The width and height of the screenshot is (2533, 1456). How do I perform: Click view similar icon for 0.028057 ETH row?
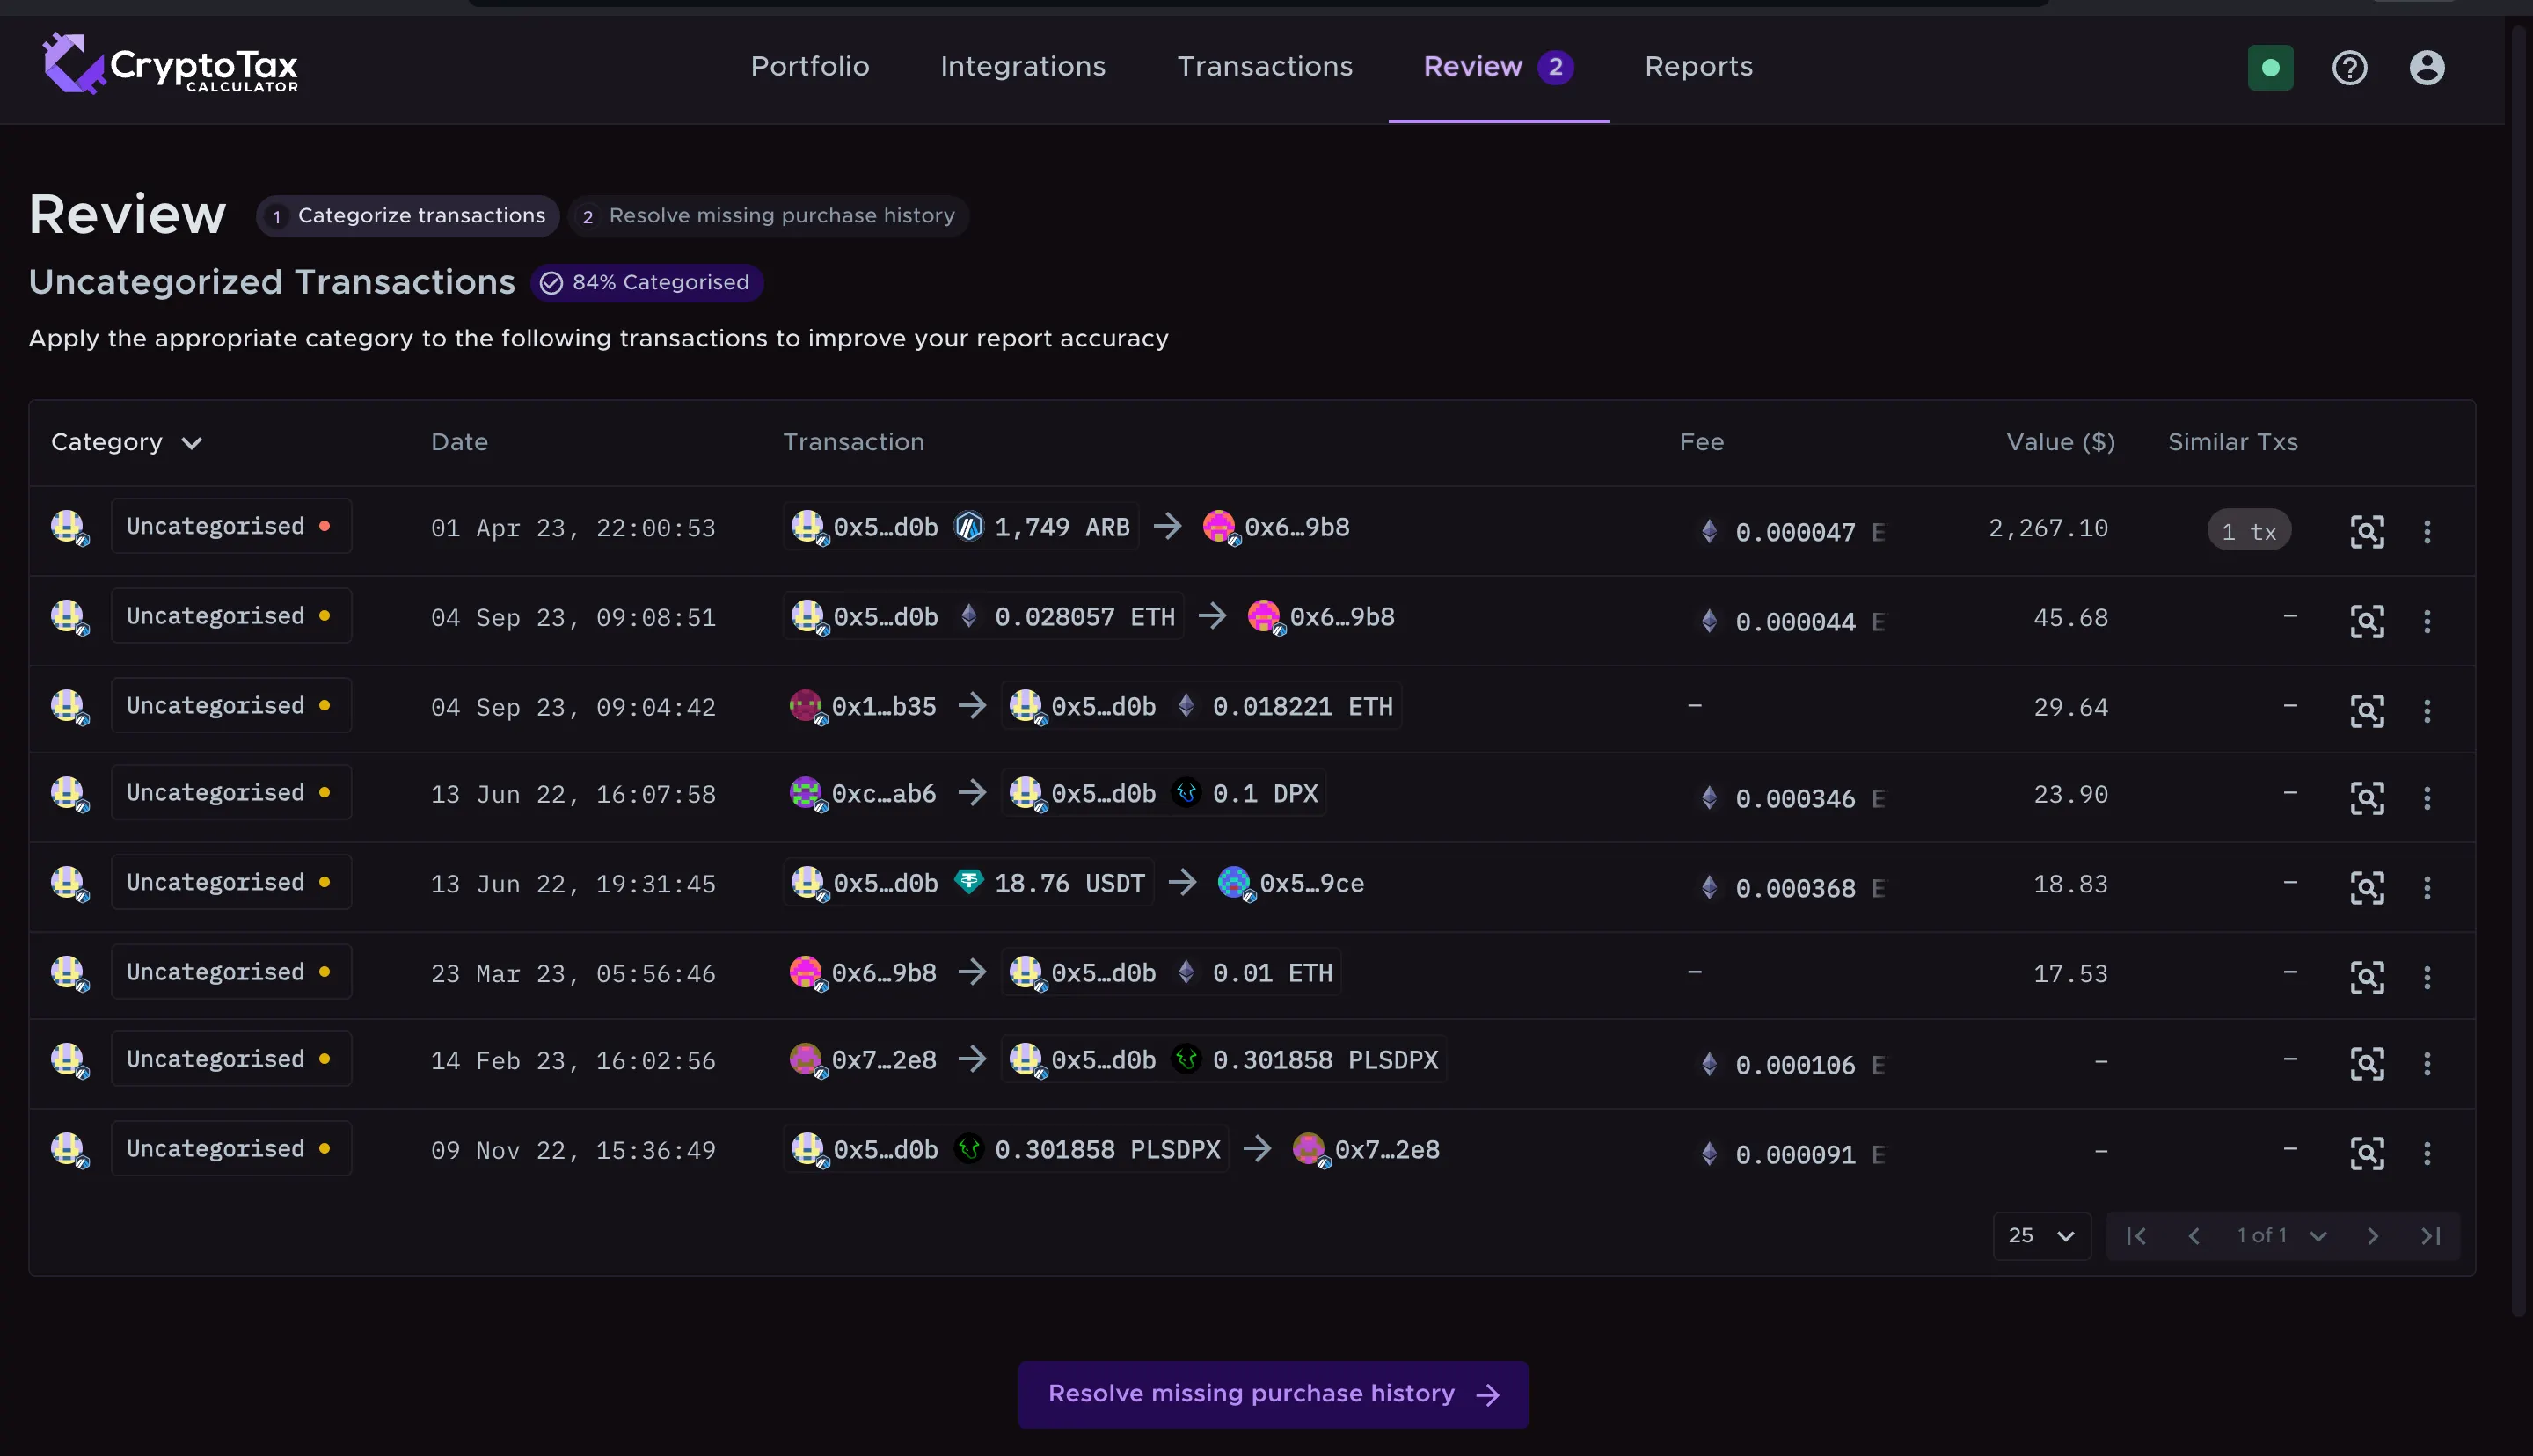2366,622
